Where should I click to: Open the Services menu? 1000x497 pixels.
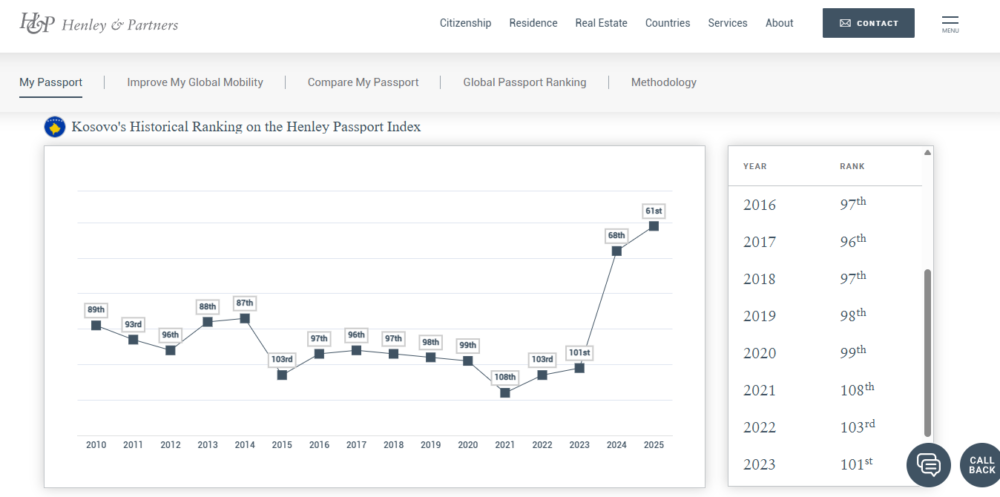[728, 23]
